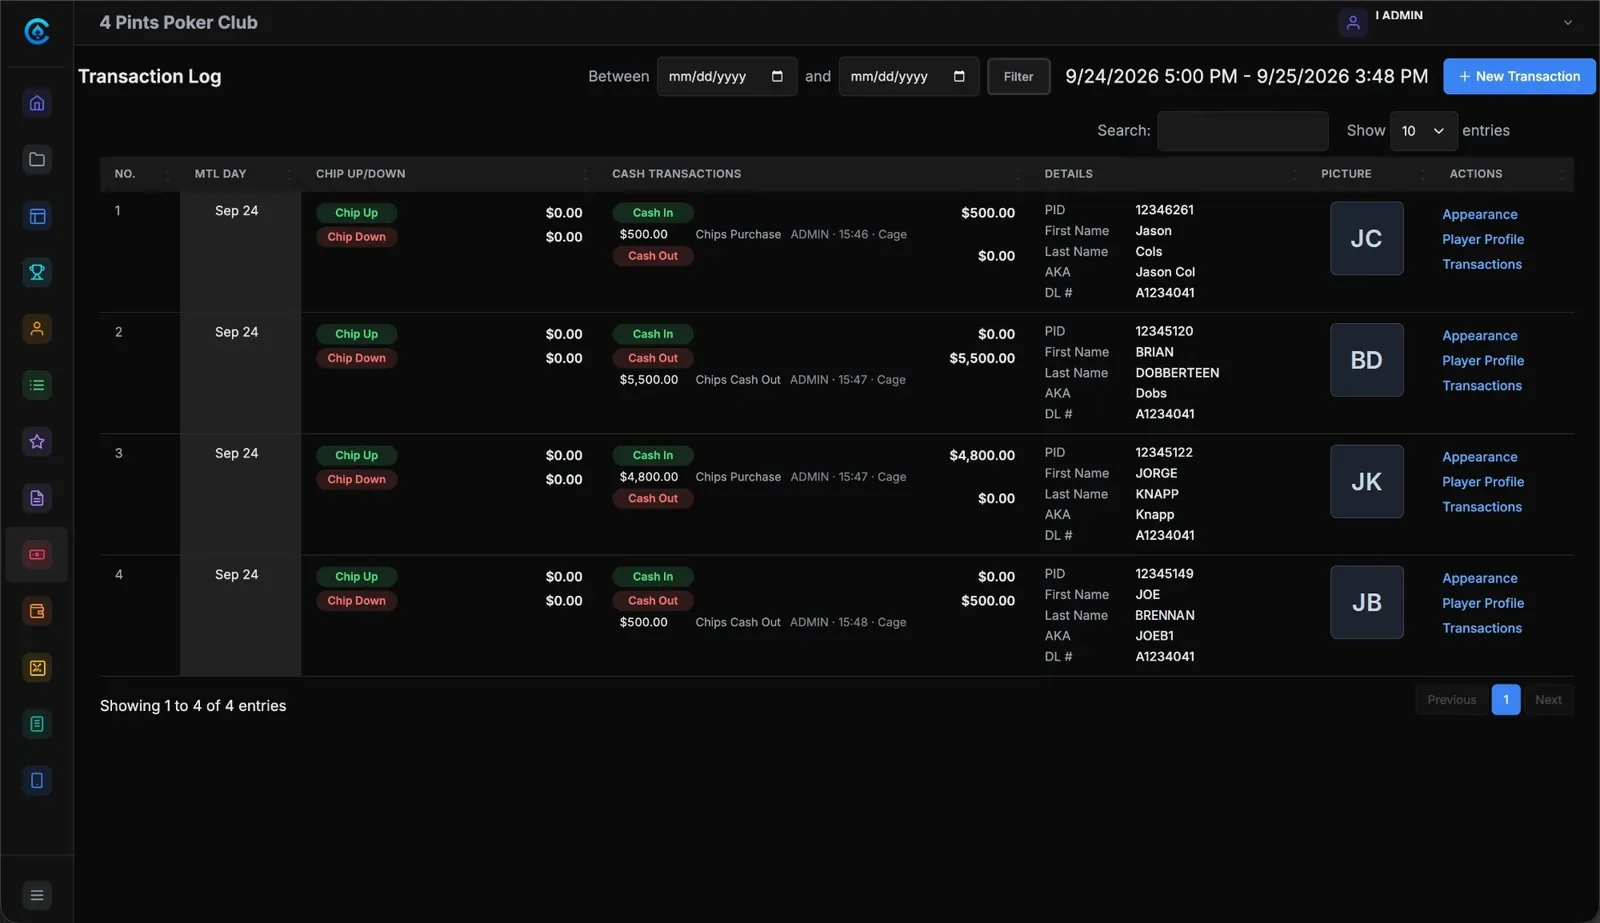Open the home icon in sidebar

pos(37,103)
